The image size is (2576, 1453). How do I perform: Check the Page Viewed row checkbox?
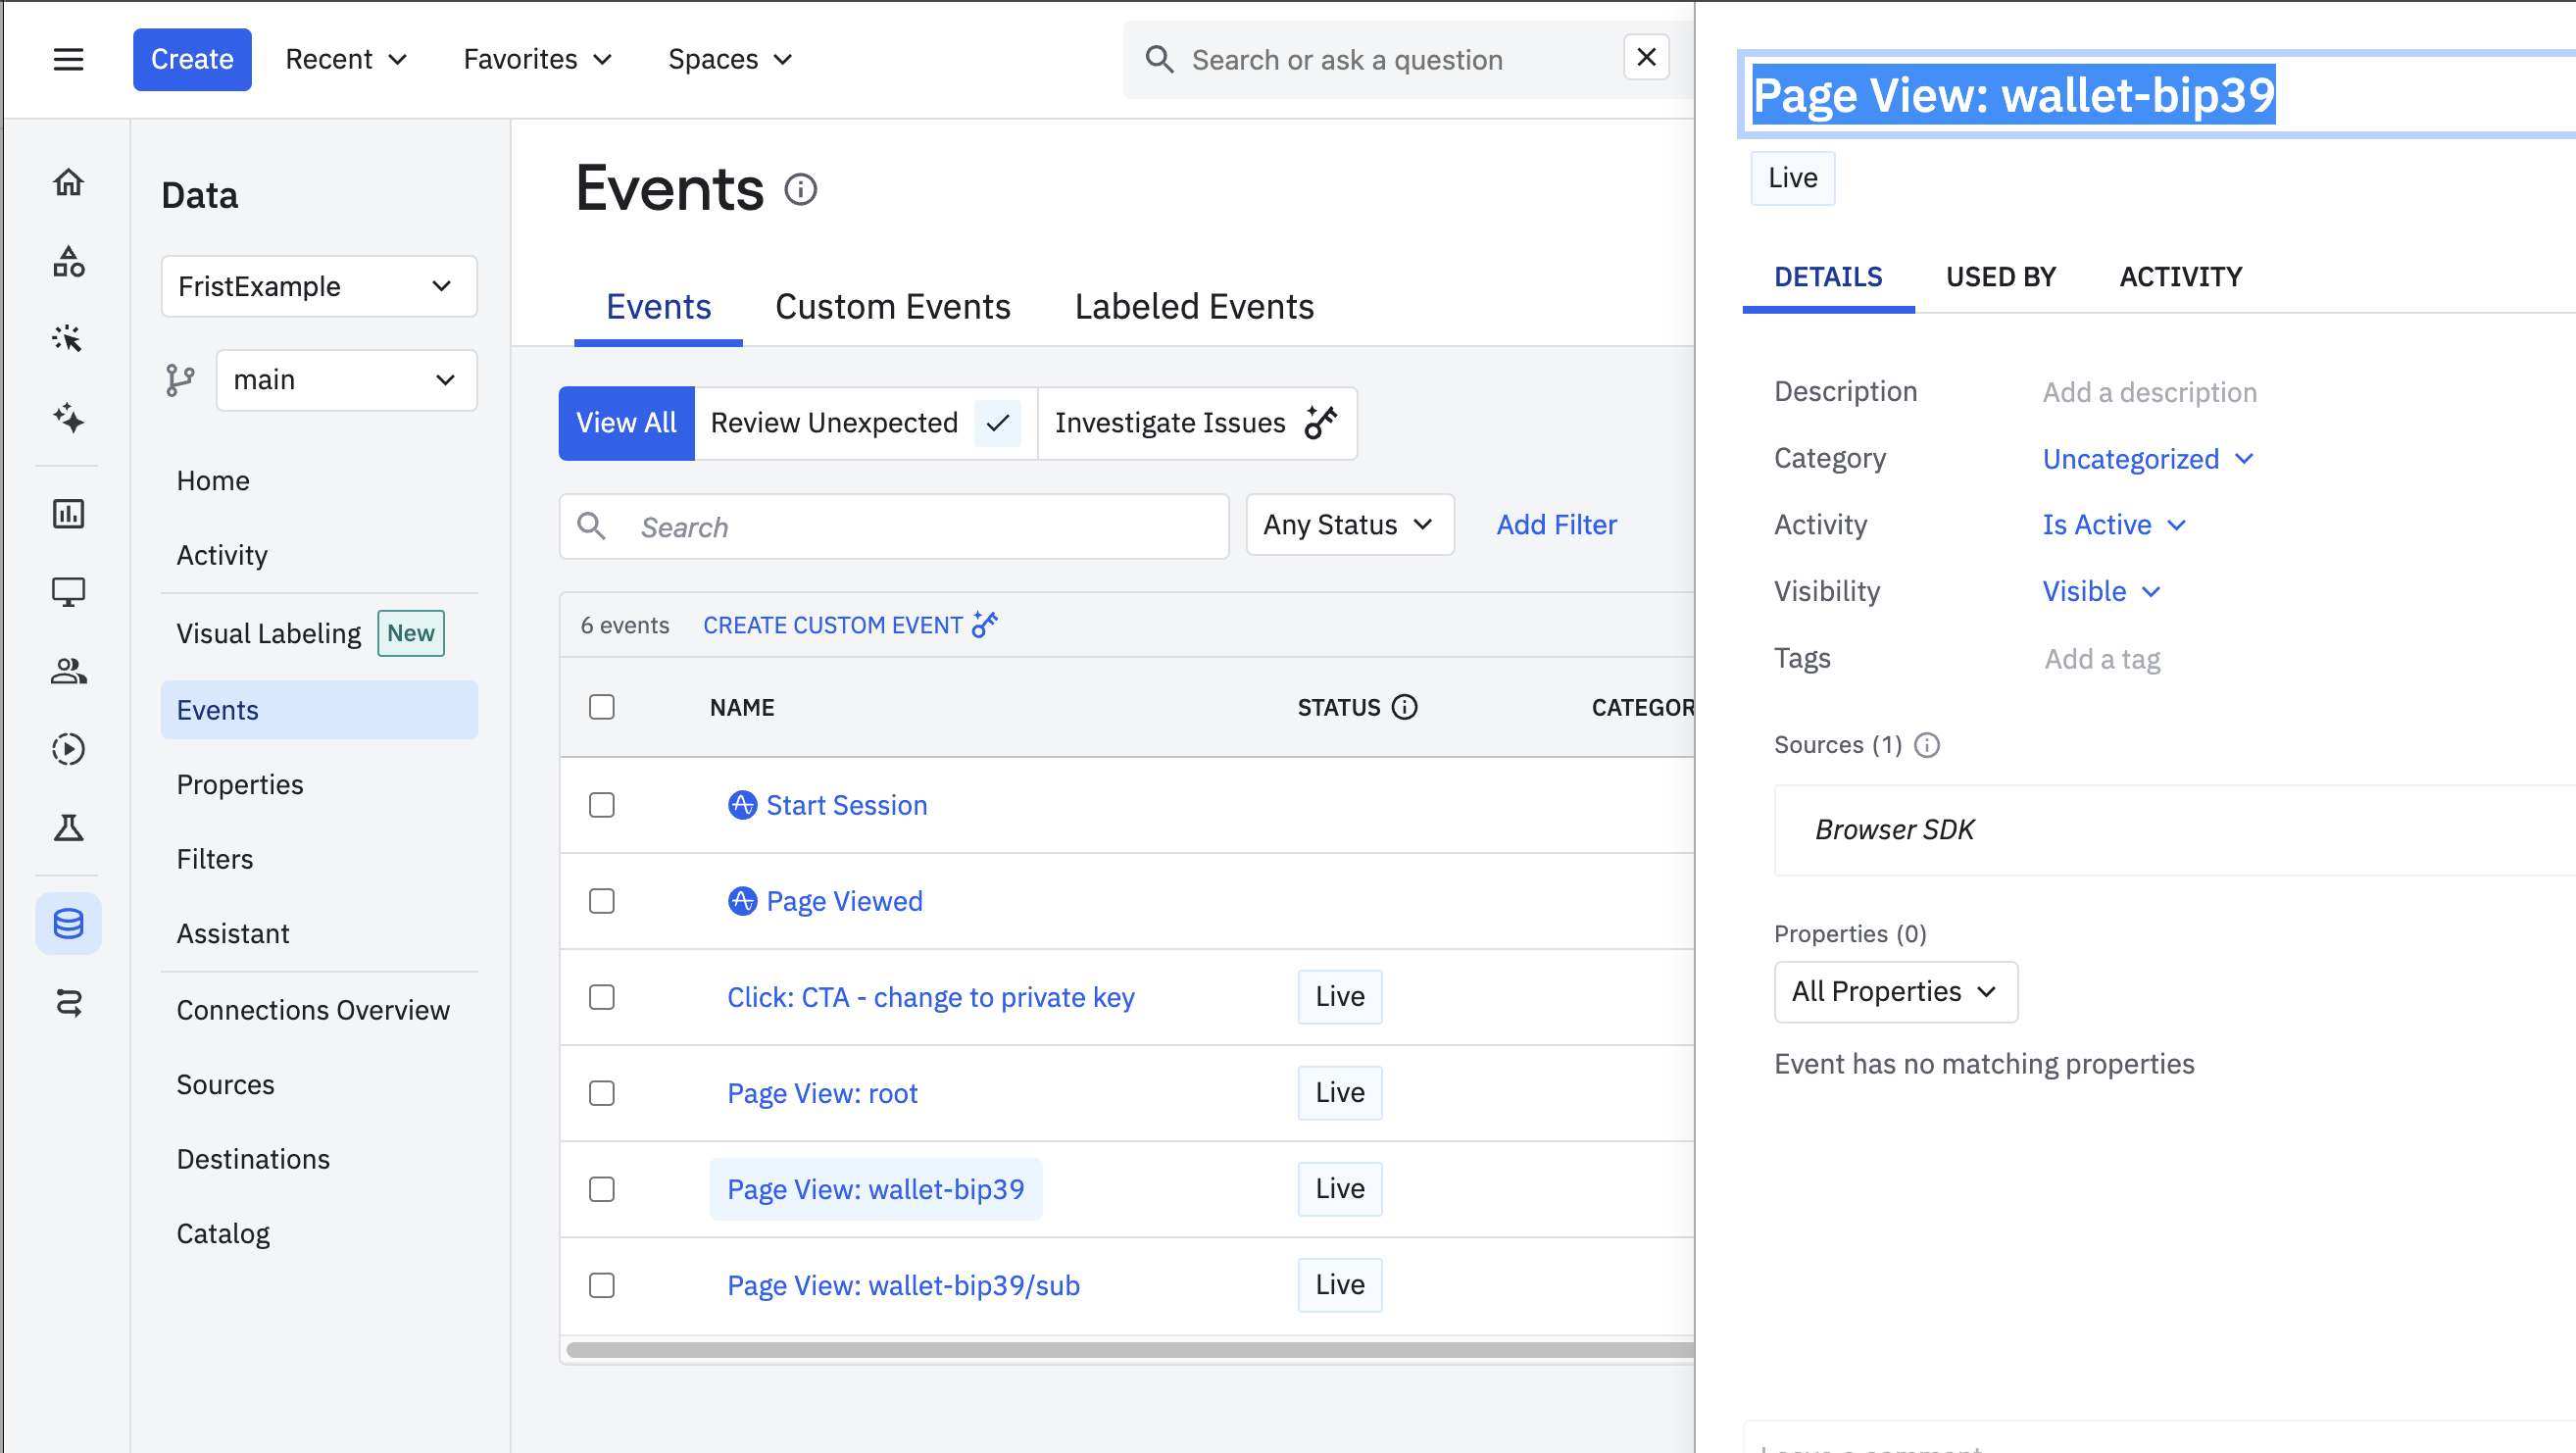[x=602, y=901]
